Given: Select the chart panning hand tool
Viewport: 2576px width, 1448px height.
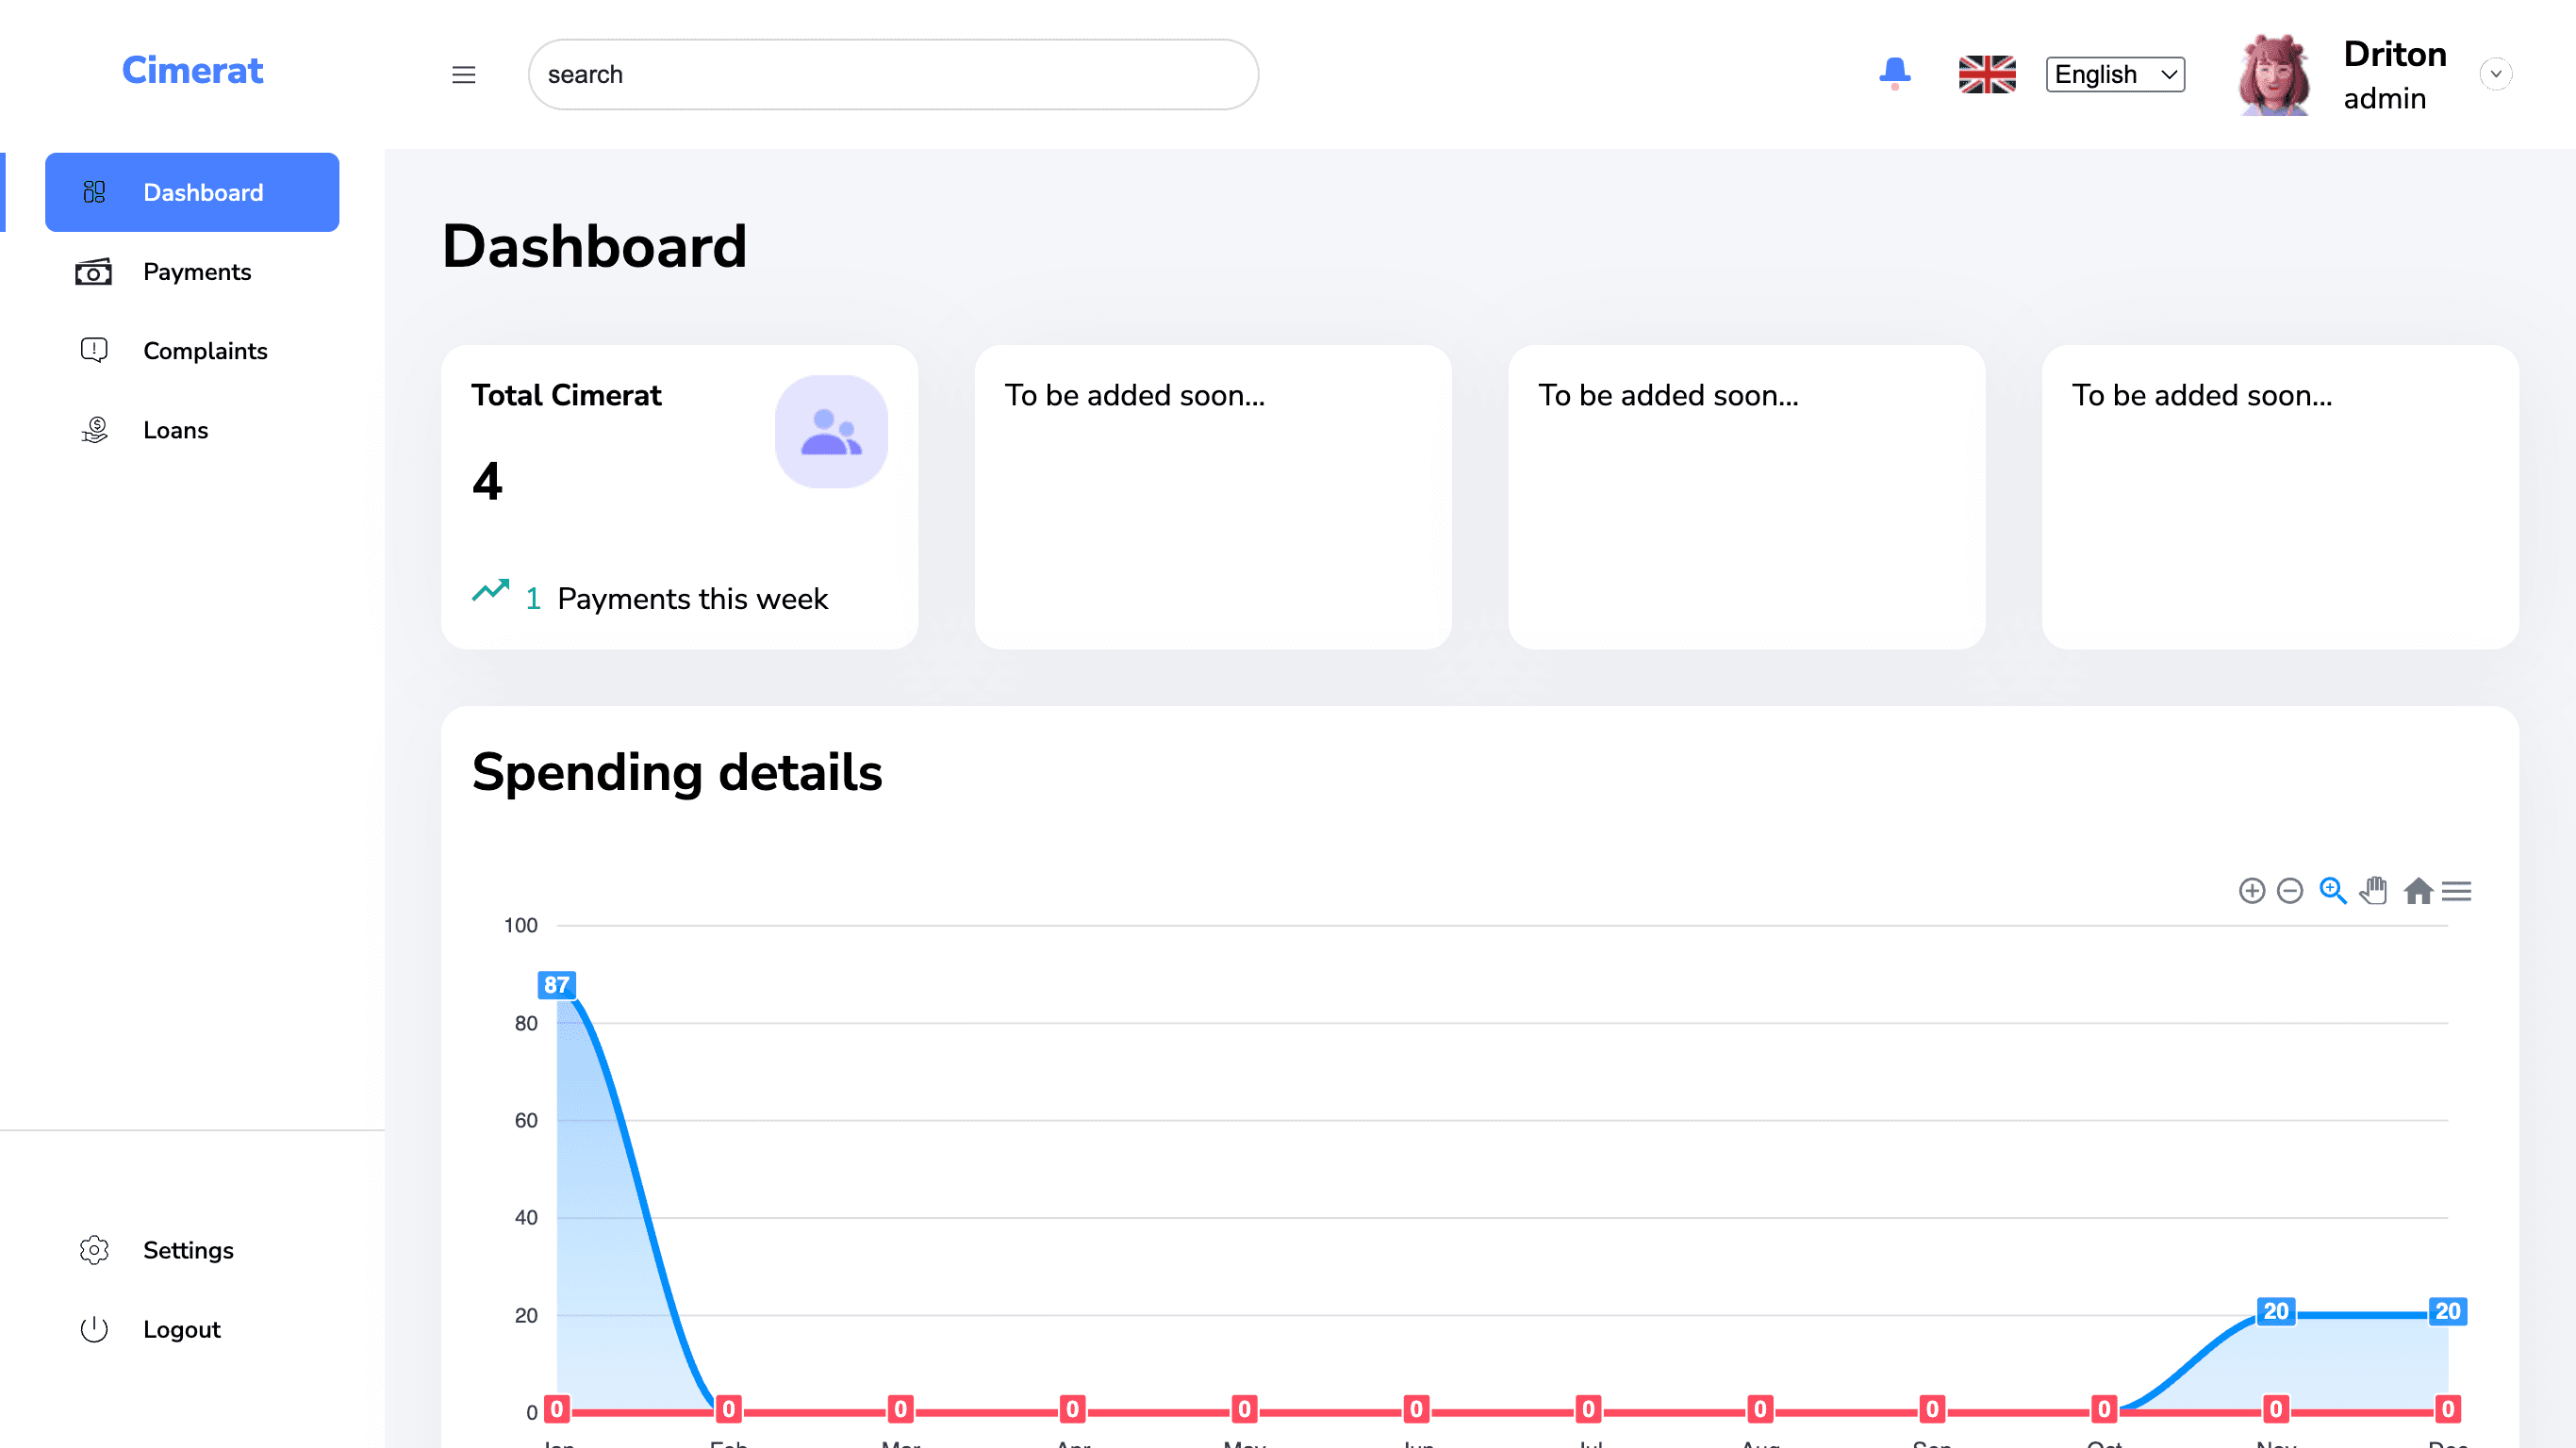Looking at the screenshot, I should [x=2374, y=890].
